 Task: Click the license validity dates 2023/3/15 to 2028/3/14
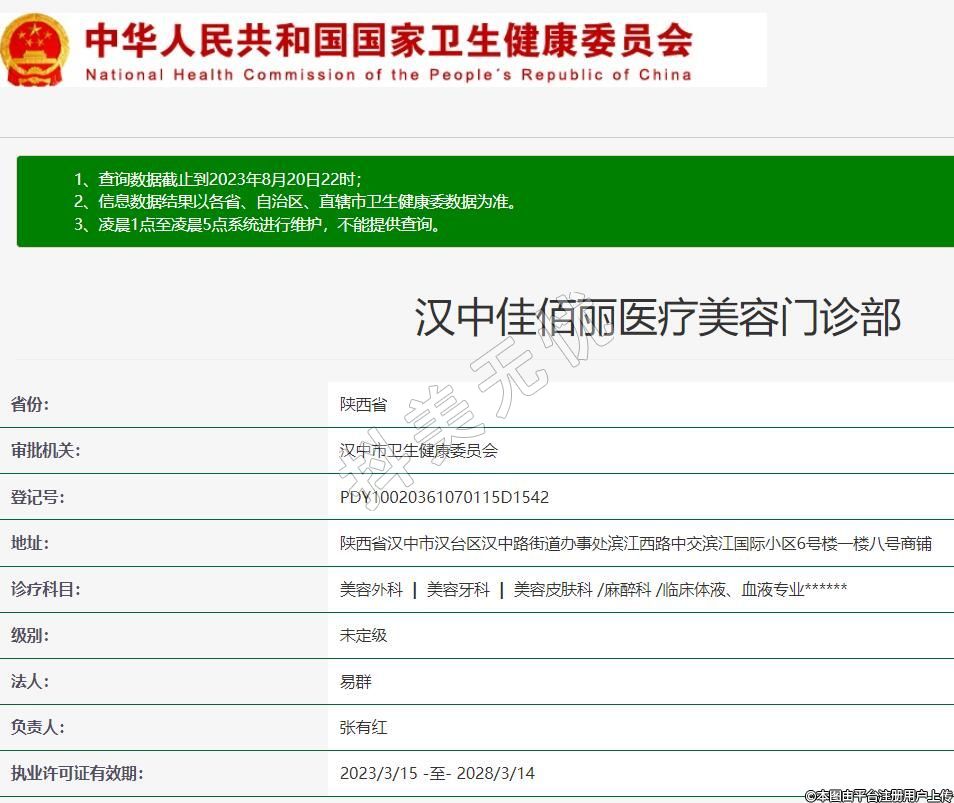click(x=437, y=773)
